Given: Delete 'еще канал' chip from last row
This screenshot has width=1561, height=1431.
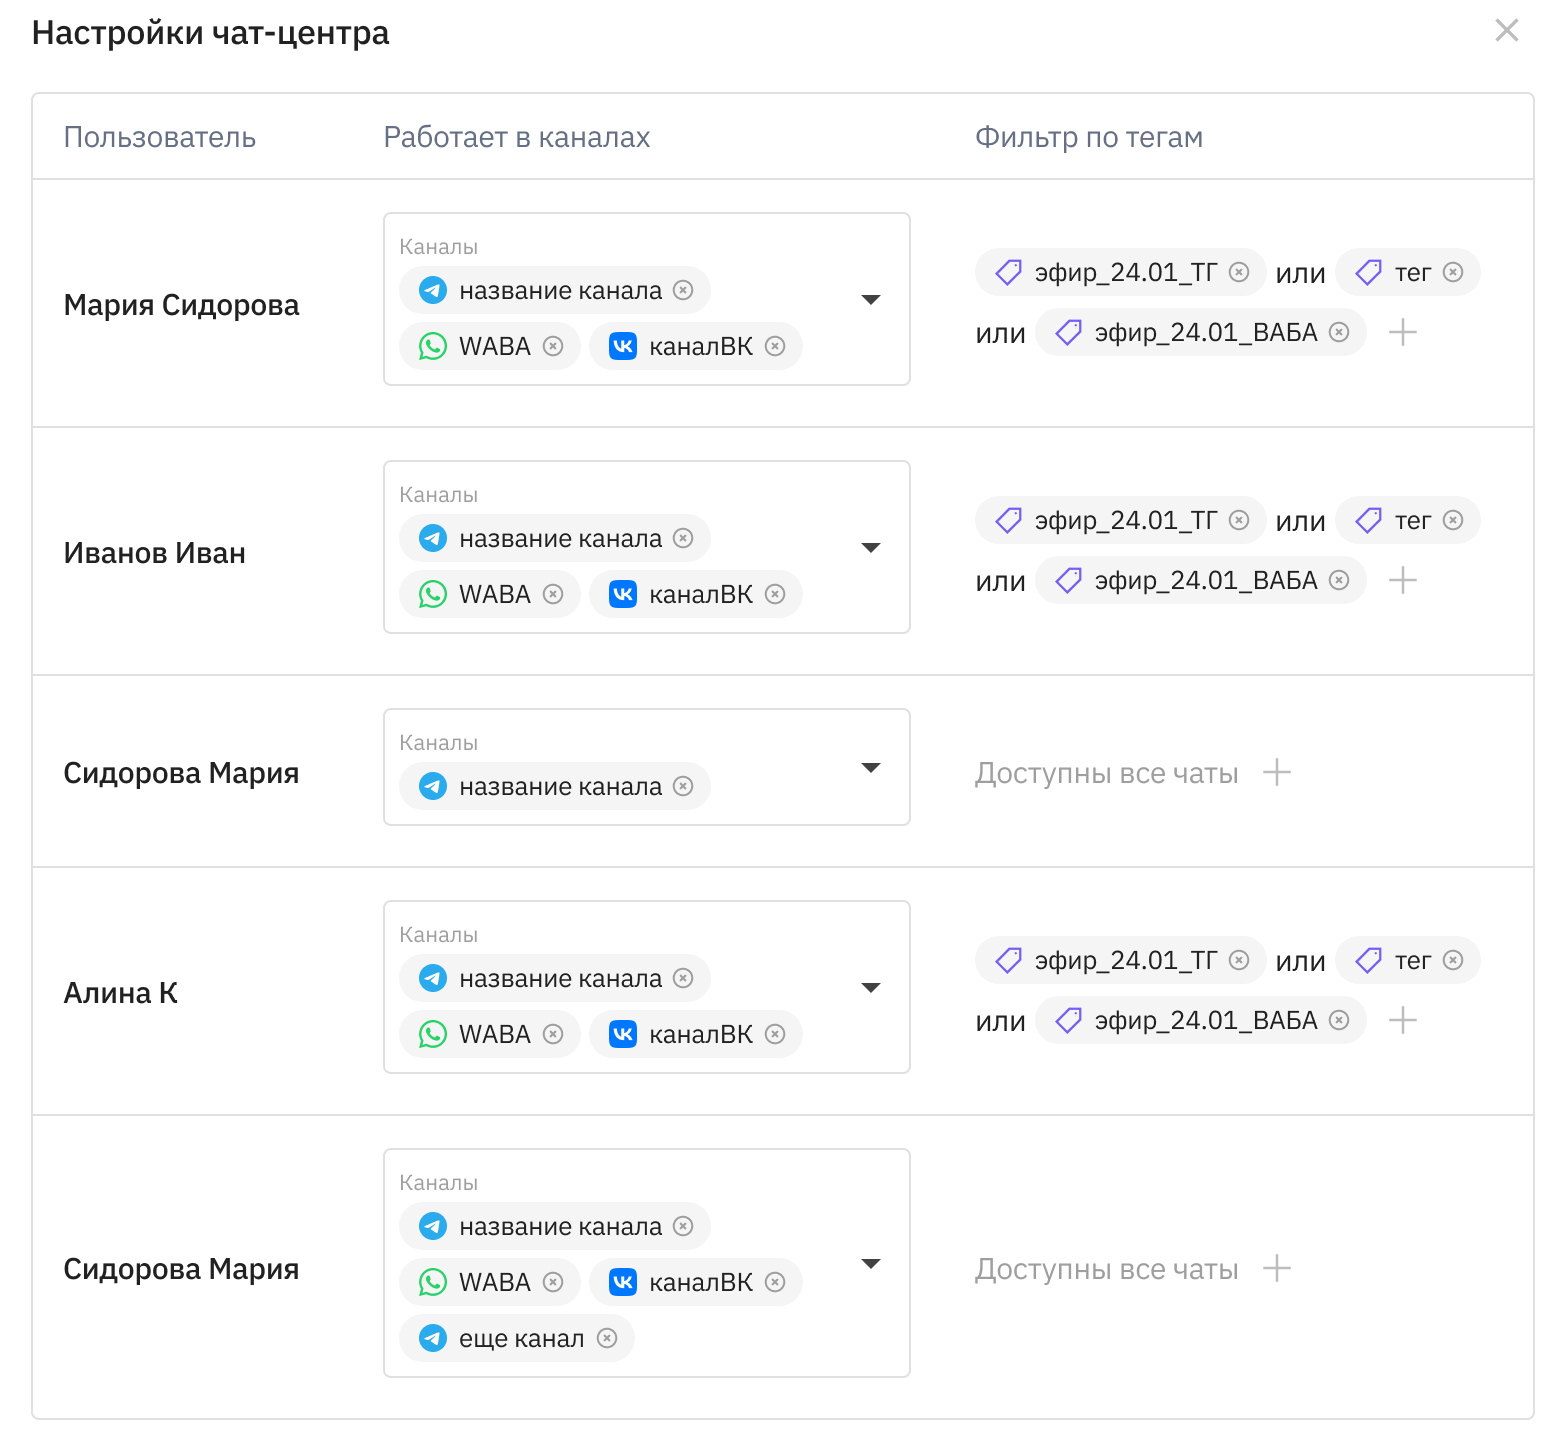Looking at the screenshot, I should (x=607, y=1338).
